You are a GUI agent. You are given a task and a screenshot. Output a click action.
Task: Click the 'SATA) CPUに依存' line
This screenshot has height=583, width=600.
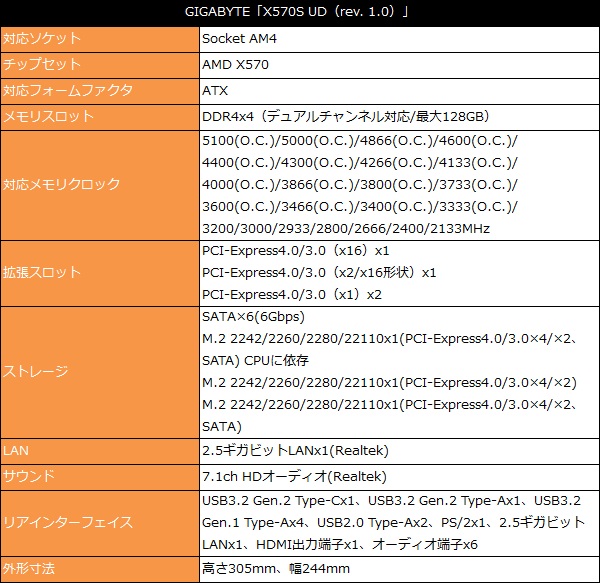(255, 361)
